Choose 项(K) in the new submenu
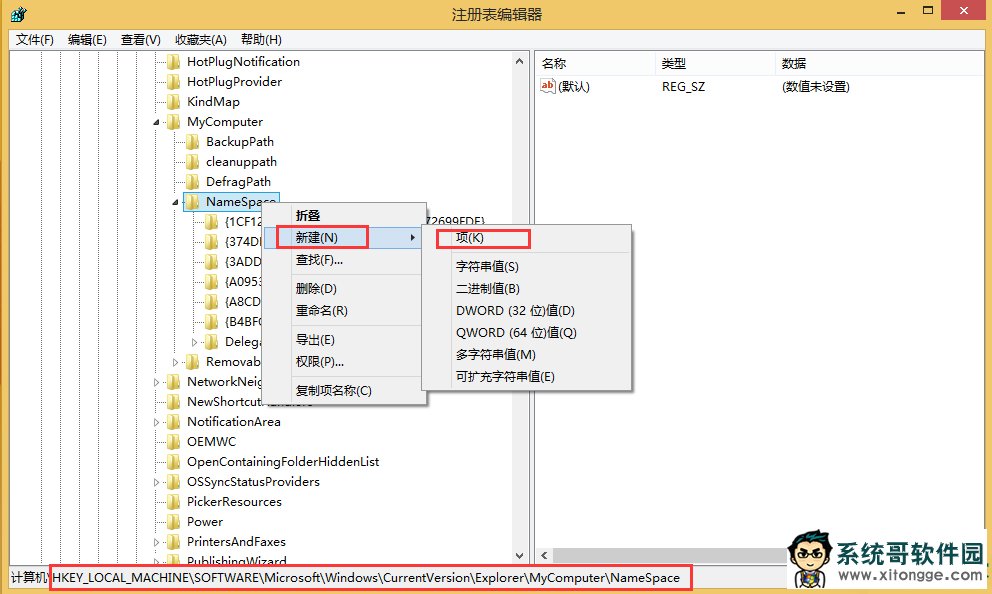992x594 pixels. point(470,238)
